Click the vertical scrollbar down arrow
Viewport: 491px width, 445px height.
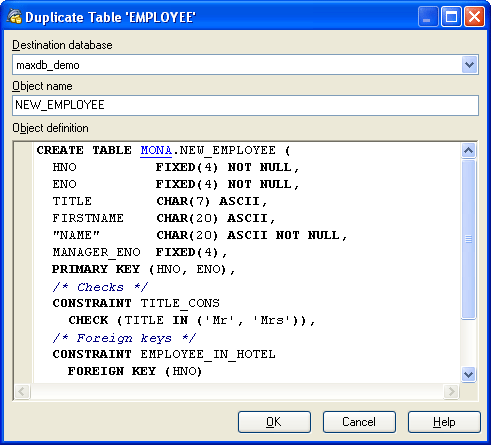point(468,374)
